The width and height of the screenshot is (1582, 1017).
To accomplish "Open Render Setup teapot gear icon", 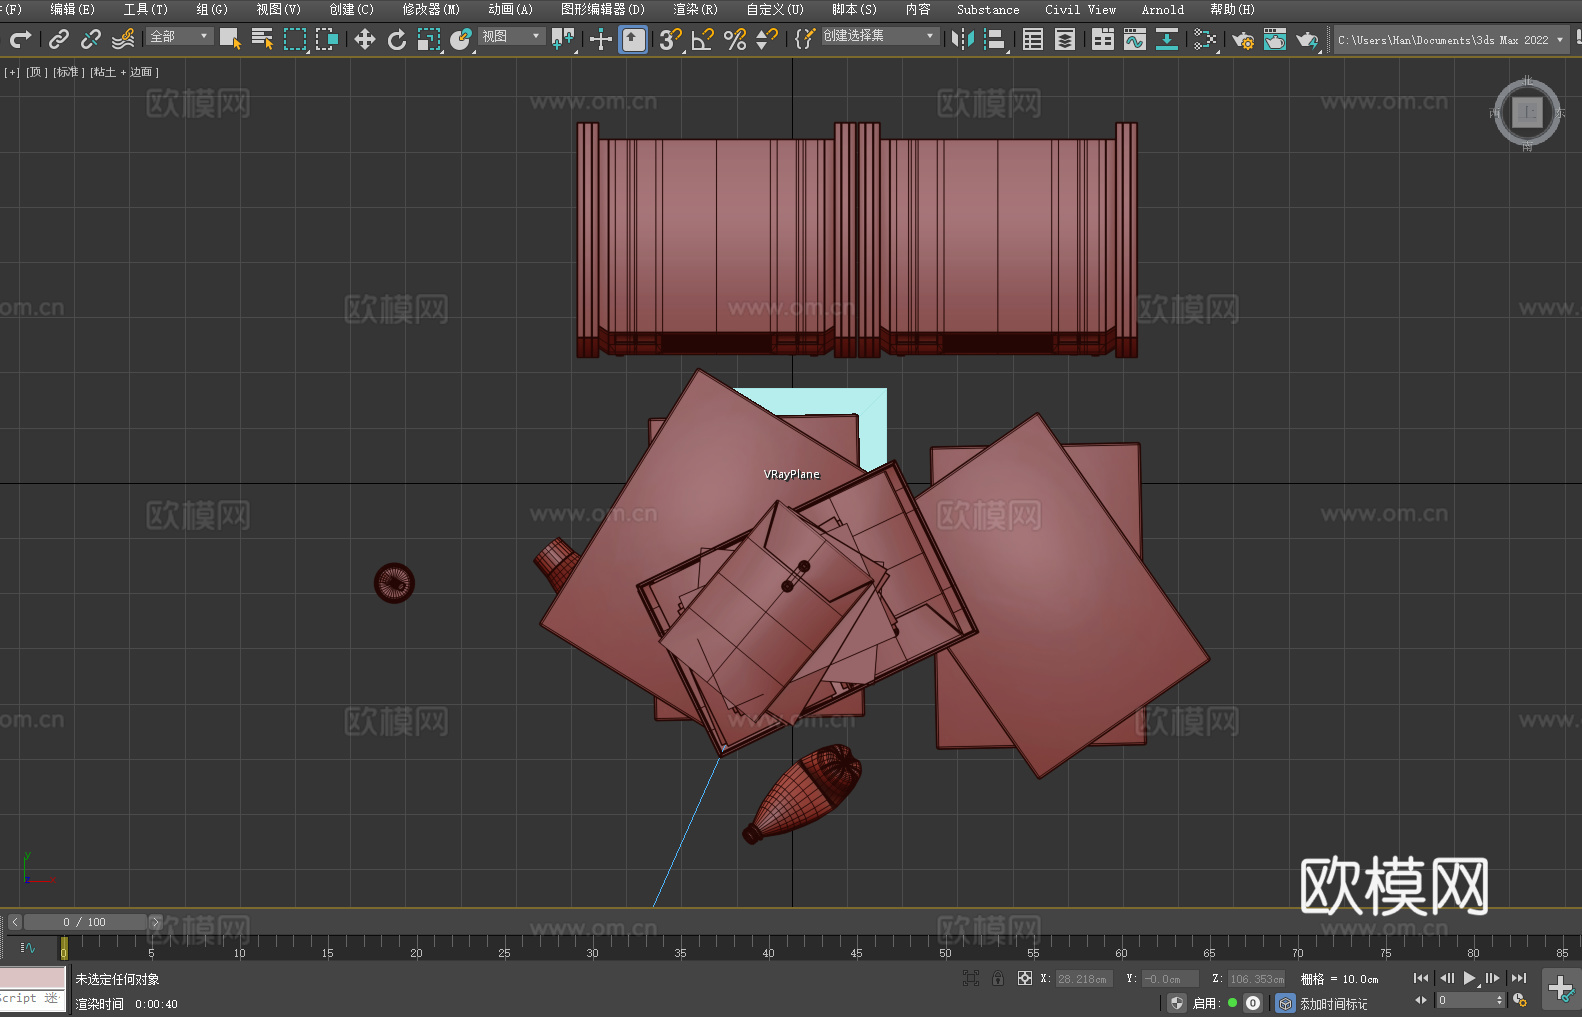I will coord(1243,39).
